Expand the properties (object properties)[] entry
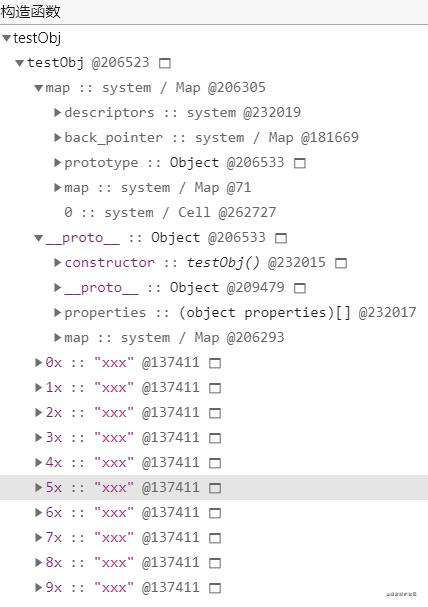 [57, 312]
